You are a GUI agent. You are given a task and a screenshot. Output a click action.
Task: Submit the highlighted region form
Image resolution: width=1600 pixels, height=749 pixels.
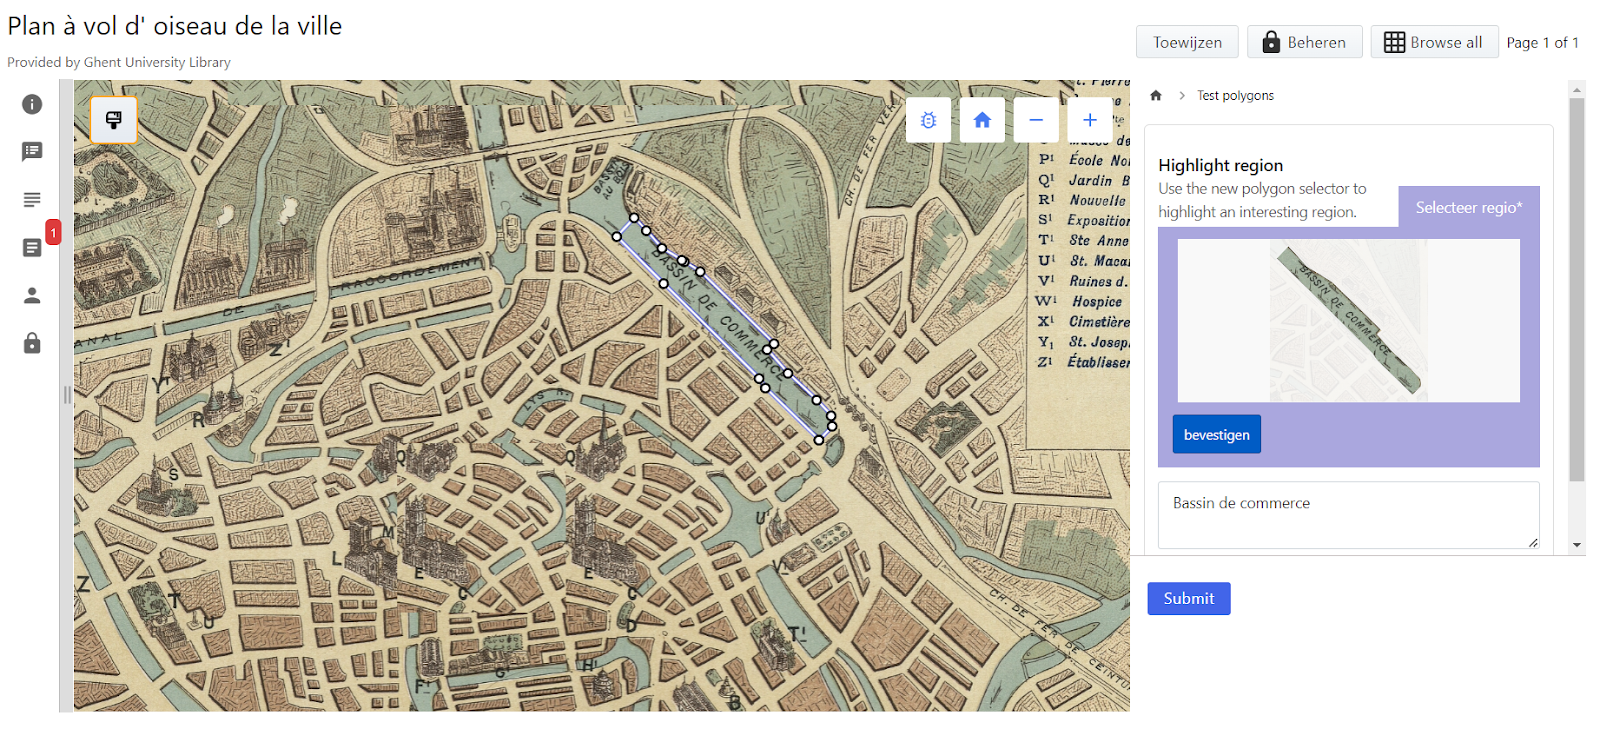(x=1189, y=598)
